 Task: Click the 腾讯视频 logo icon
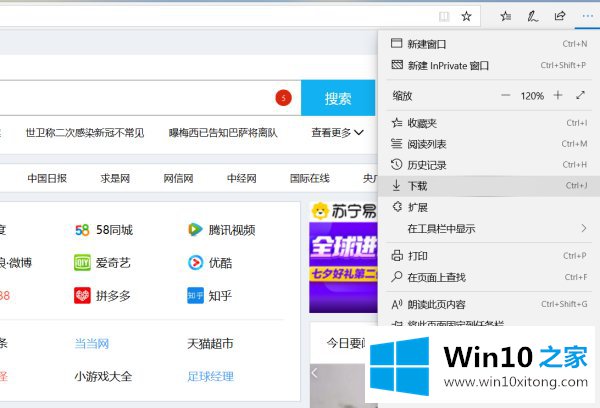tap(195, 230)
